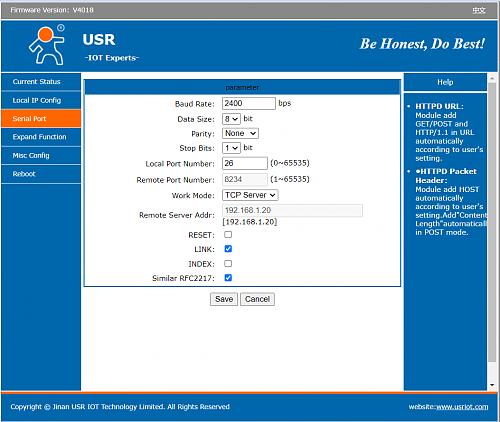Save the serial port parameters
Image resolution: width=500 pixels, height=422 pixels.
pyautogui.click(x=224, y=299)
